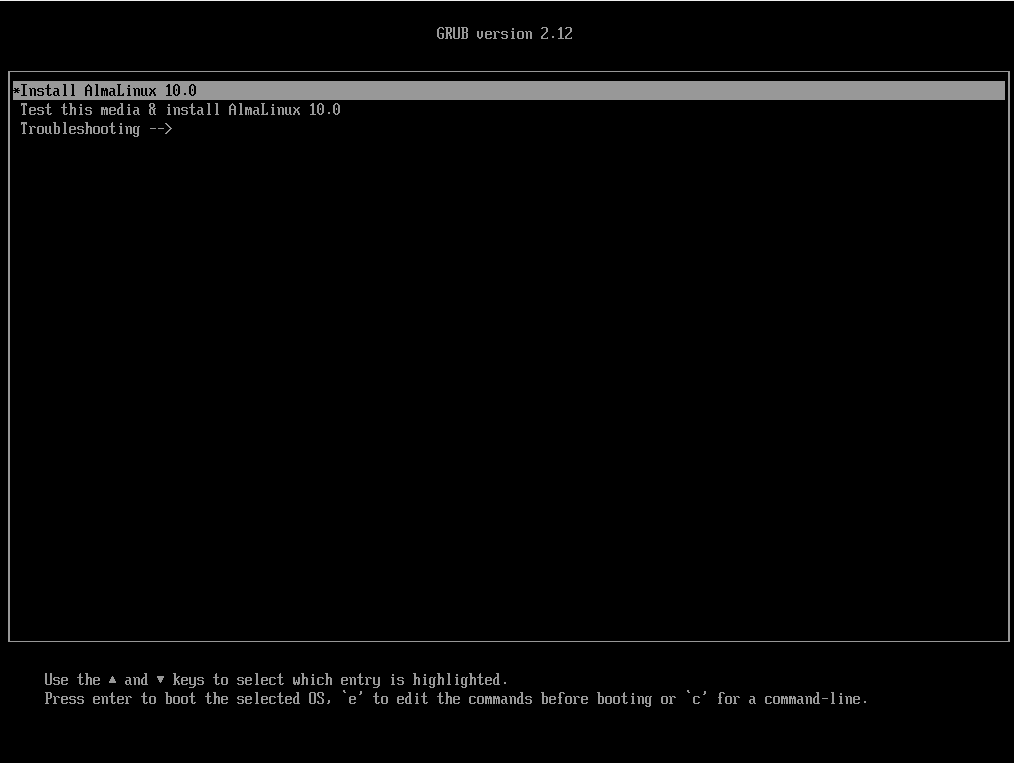Select the Install AlmaLinux 10.0 entry
The height and width of the screenshot is (763, 1014).
[x=110, y=91]
